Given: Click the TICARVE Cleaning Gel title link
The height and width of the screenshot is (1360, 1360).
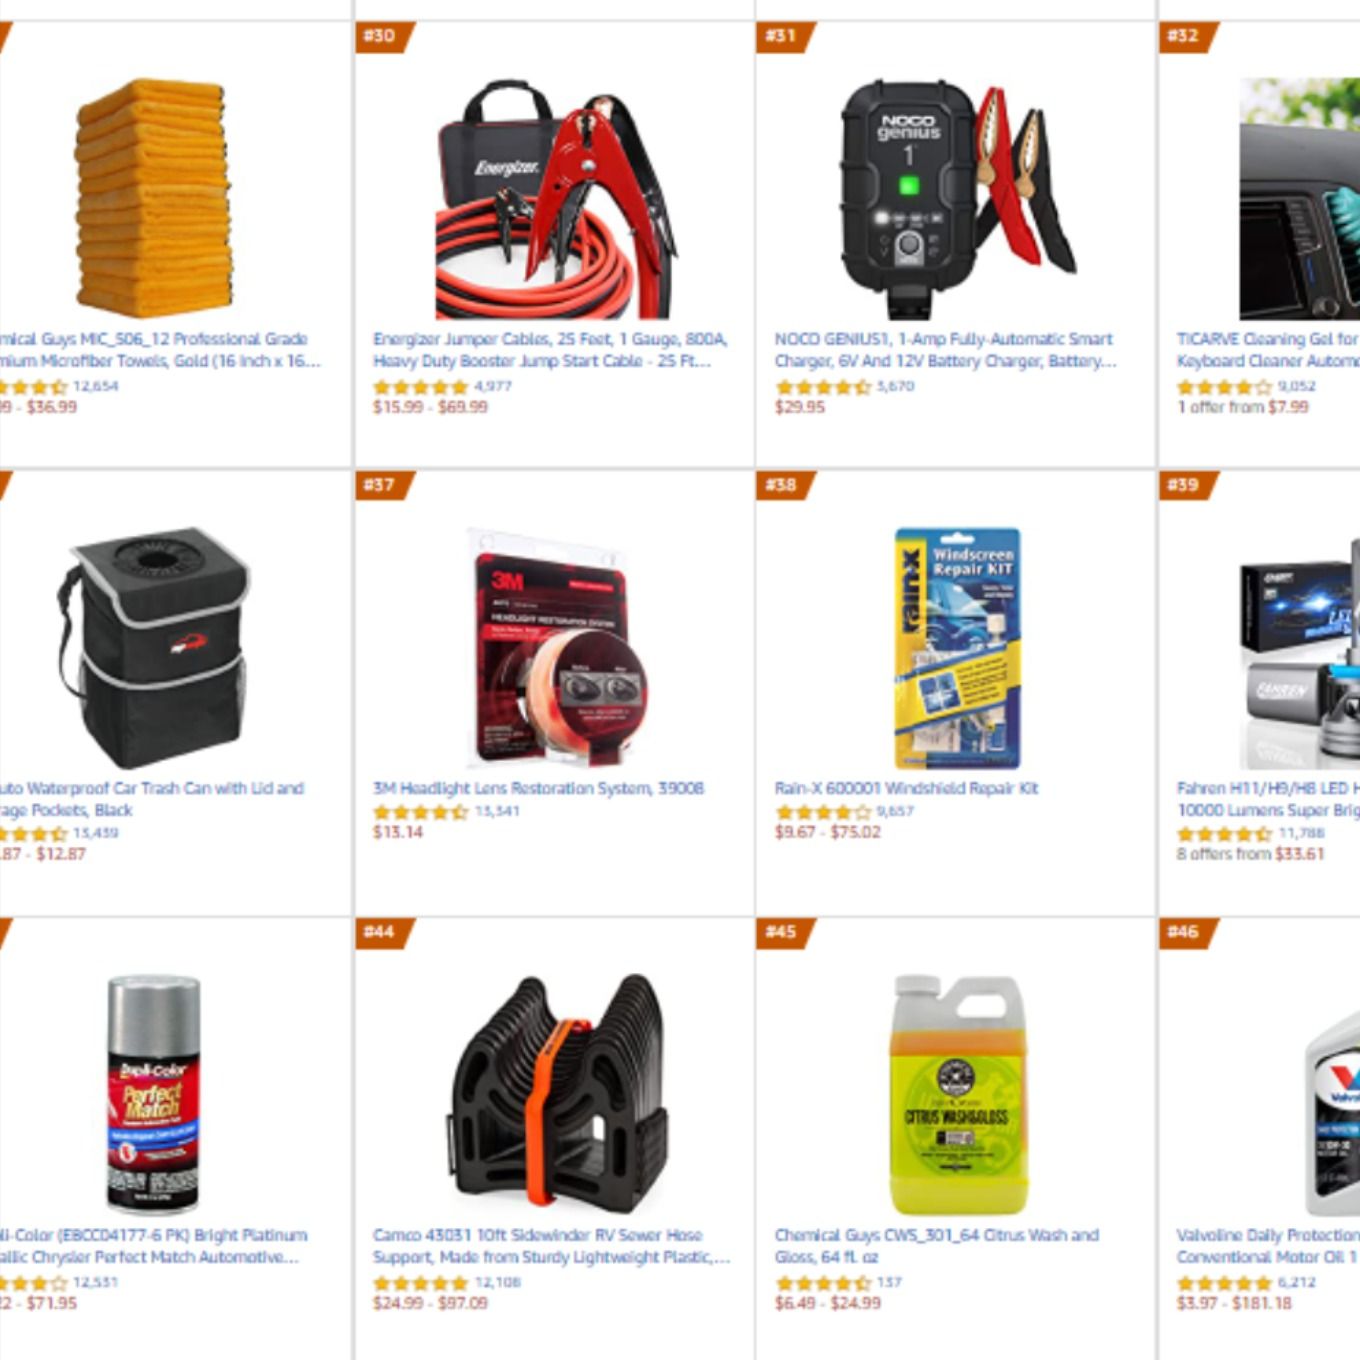Looking at the screenshot, I should point(1268,350).
